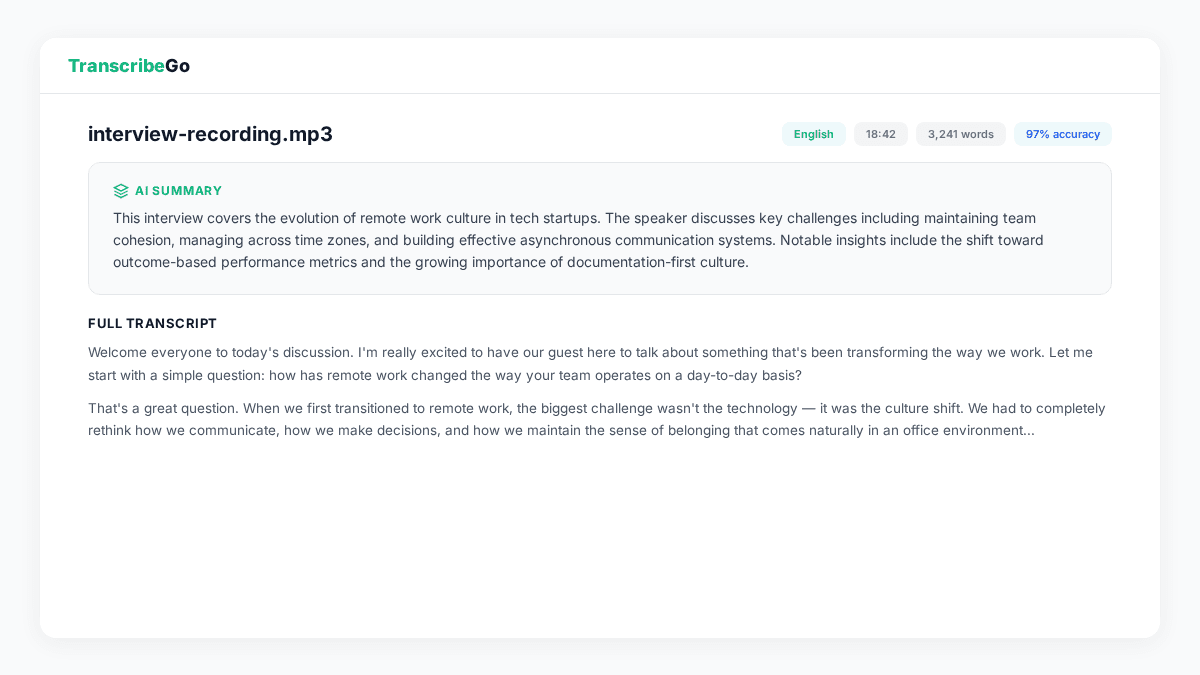Image resolution: width=1200 pixels, height=675 pixels.
Task: Click the summary paragraph starting "This interview covers"
Action: pos(579,240)
